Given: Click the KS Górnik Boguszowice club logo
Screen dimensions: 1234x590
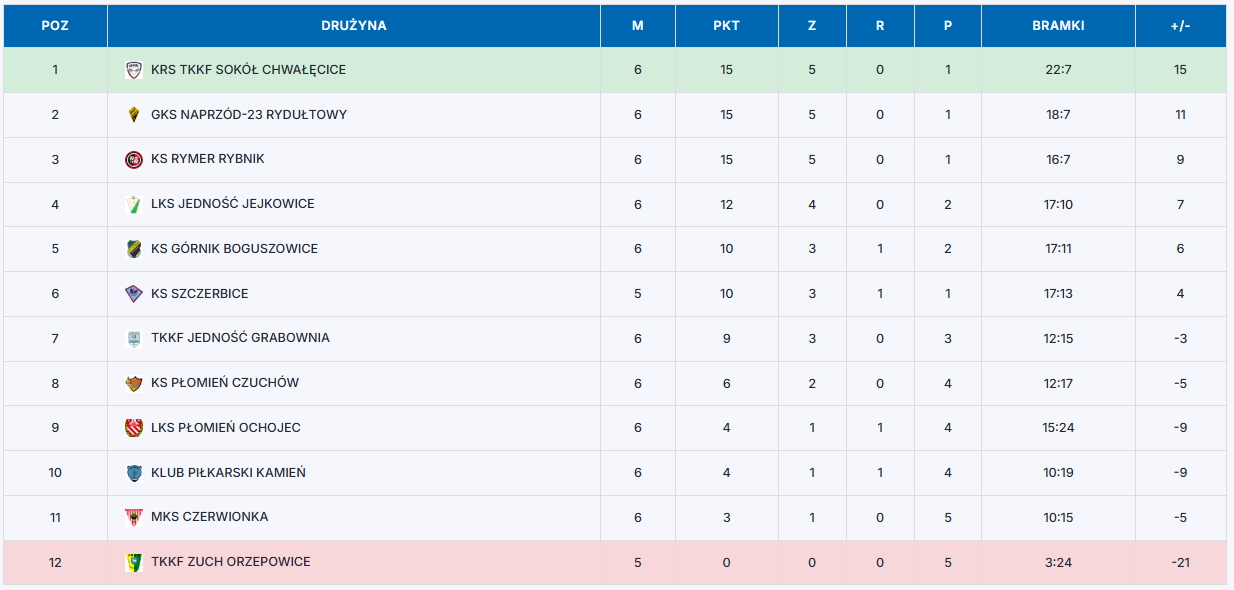Looking at the screenshot, I should 134,249.
